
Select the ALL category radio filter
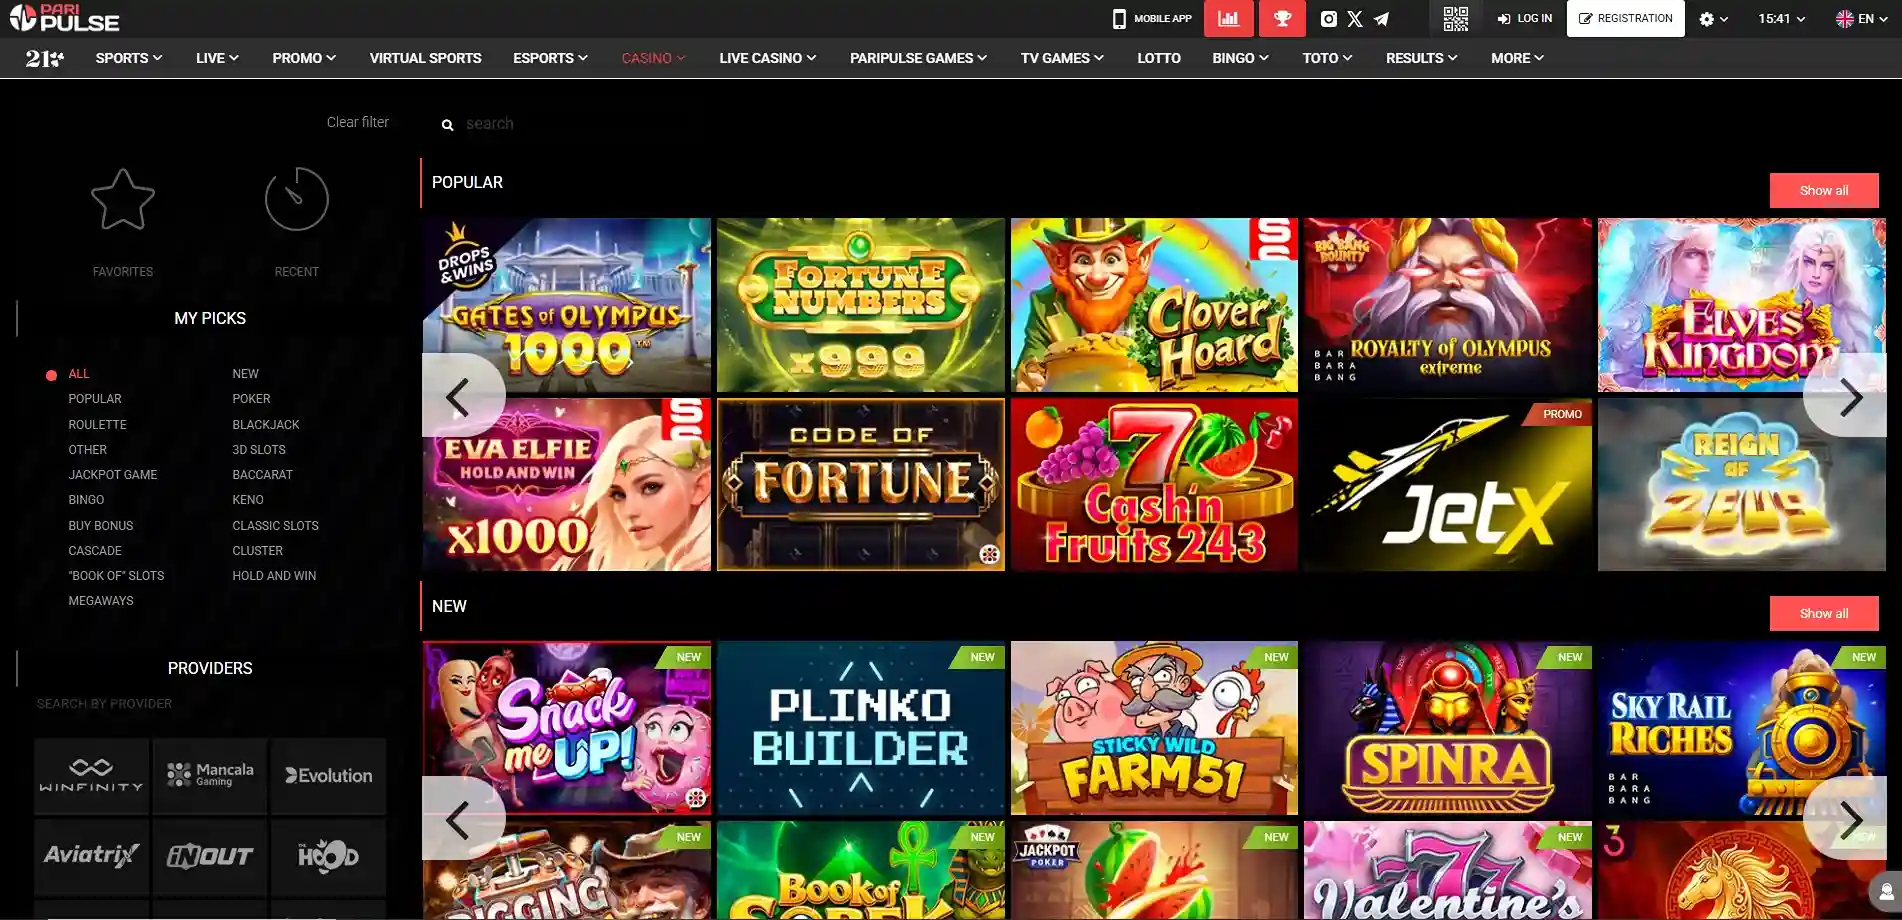pyautogui.click(x=52, y=375)
